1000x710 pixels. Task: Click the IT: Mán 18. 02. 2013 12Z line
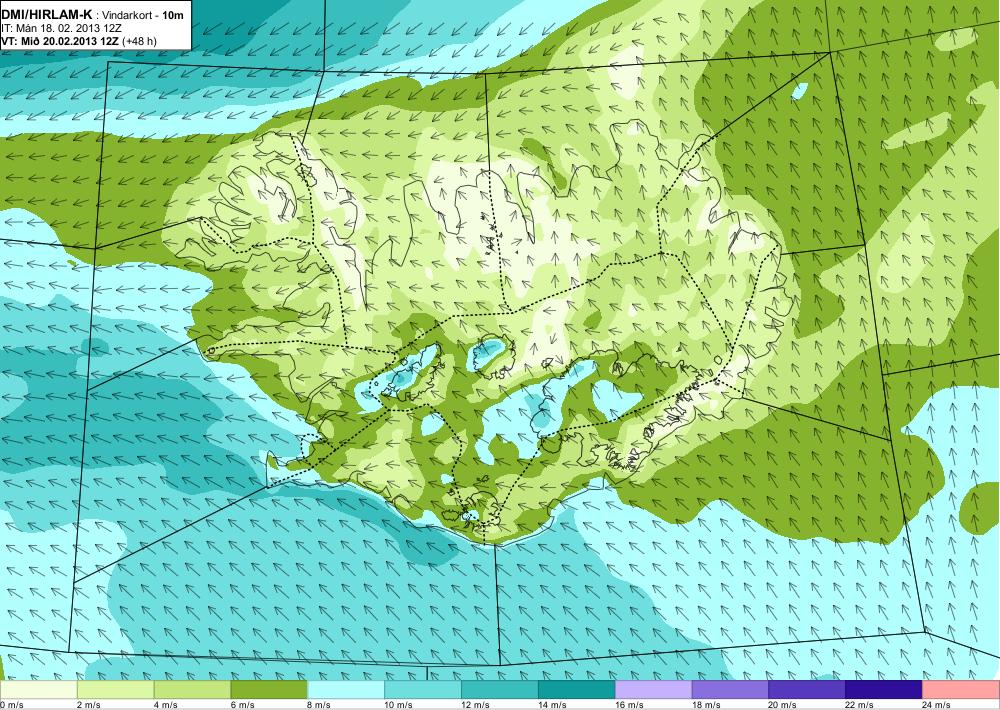[x=61, y=29]
